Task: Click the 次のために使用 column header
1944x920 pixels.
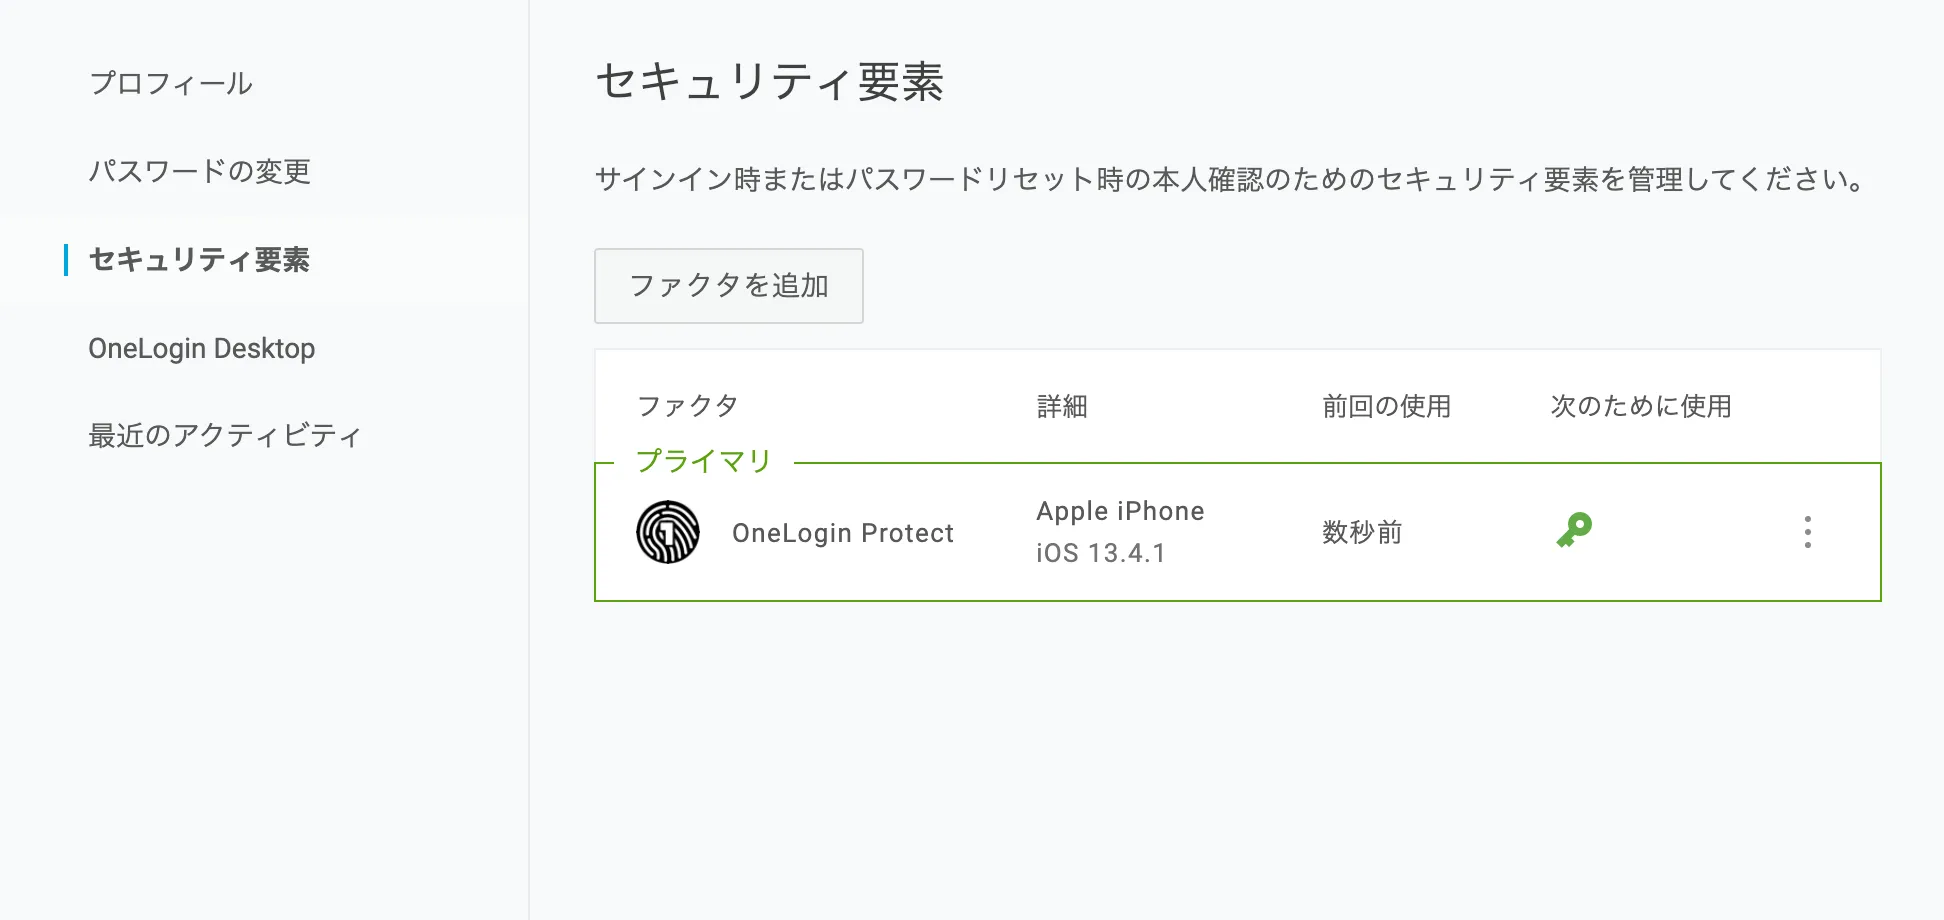Action: (1640, 406)
